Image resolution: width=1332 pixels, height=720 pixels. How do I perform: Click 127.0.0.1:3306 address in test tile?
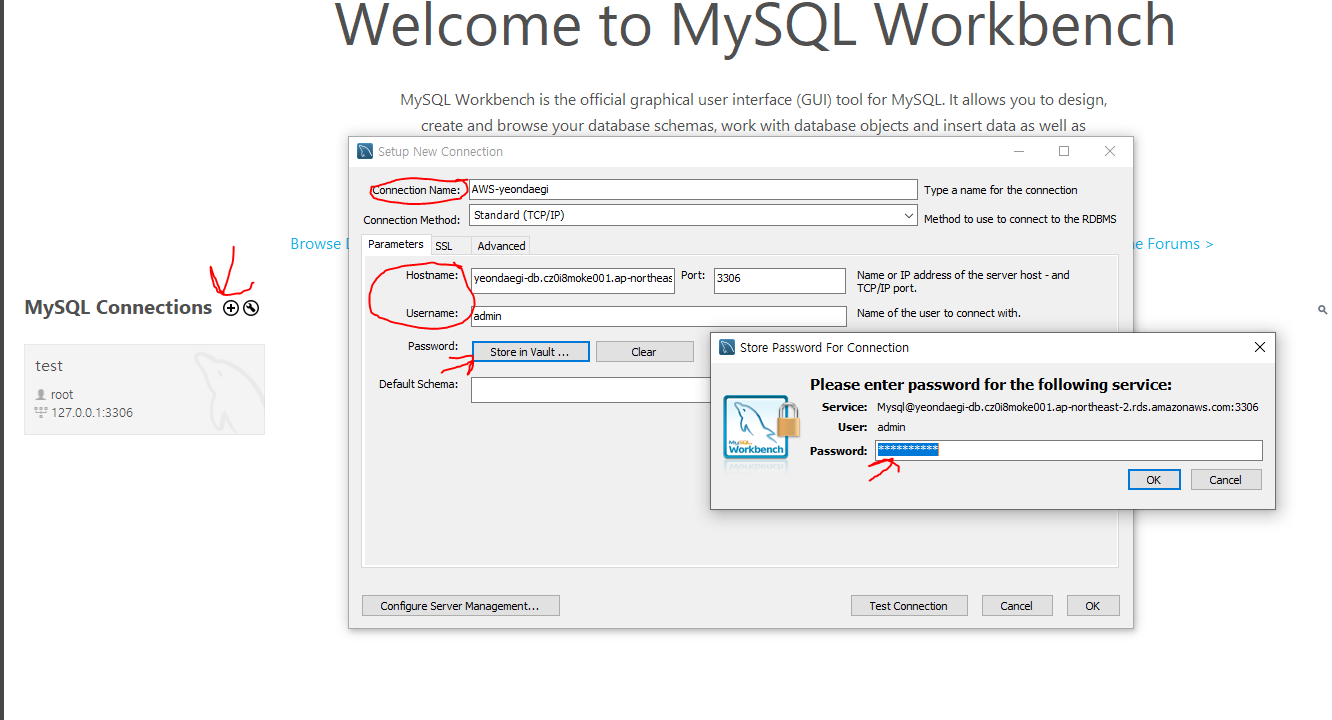(92, 412)
